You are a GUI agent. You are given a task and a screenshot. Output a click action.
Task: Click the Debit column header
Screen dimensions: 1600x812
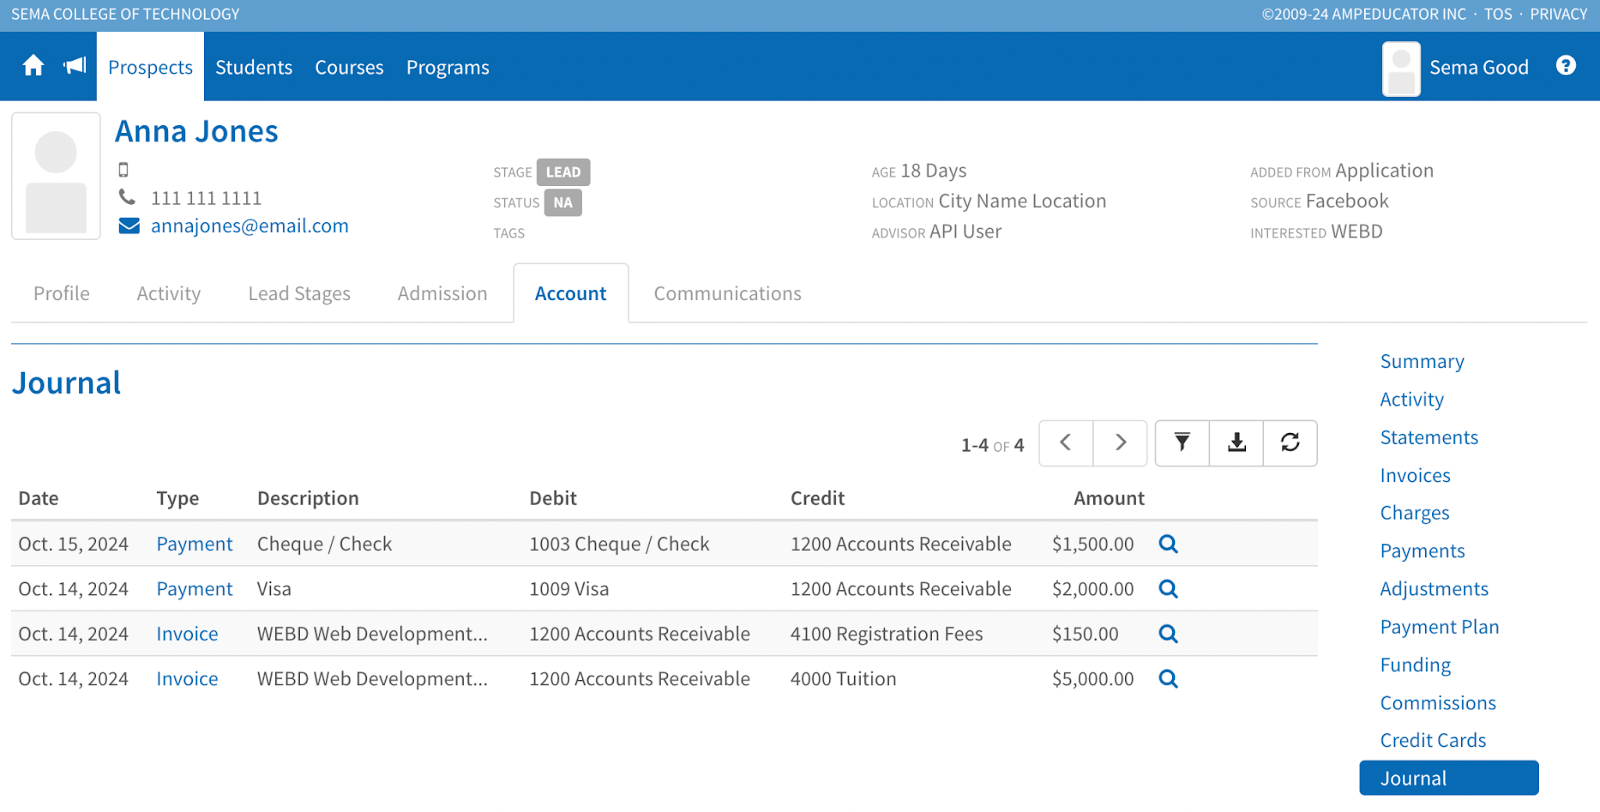pos(553,498)
